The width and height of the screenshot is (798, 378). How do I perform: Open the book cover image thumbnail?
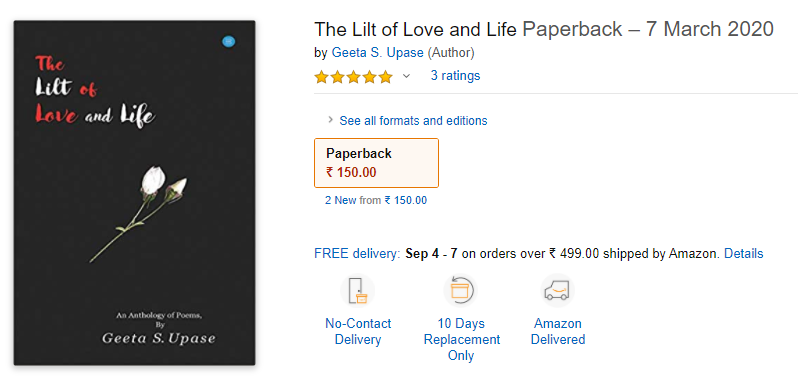point(134,193)
